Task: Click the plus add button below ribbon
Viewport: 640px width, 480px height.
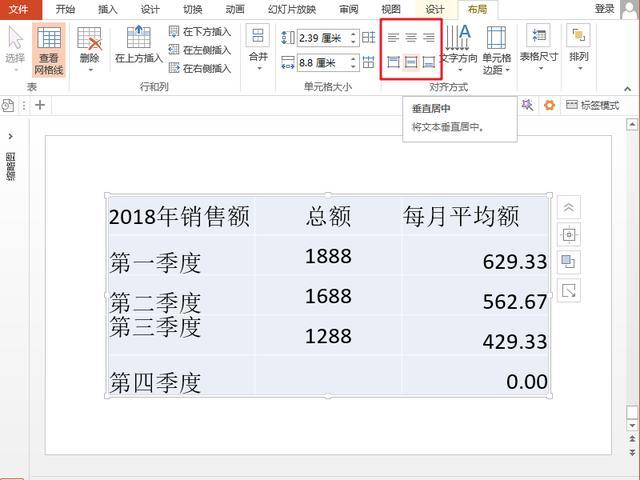Action: tap(40, 105)
